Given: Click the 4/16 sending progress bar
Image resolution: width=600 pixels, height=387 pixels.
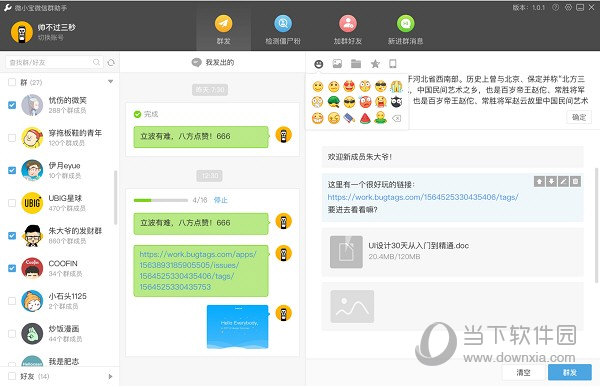Looking at the screenshot, I should click(161, 200).
